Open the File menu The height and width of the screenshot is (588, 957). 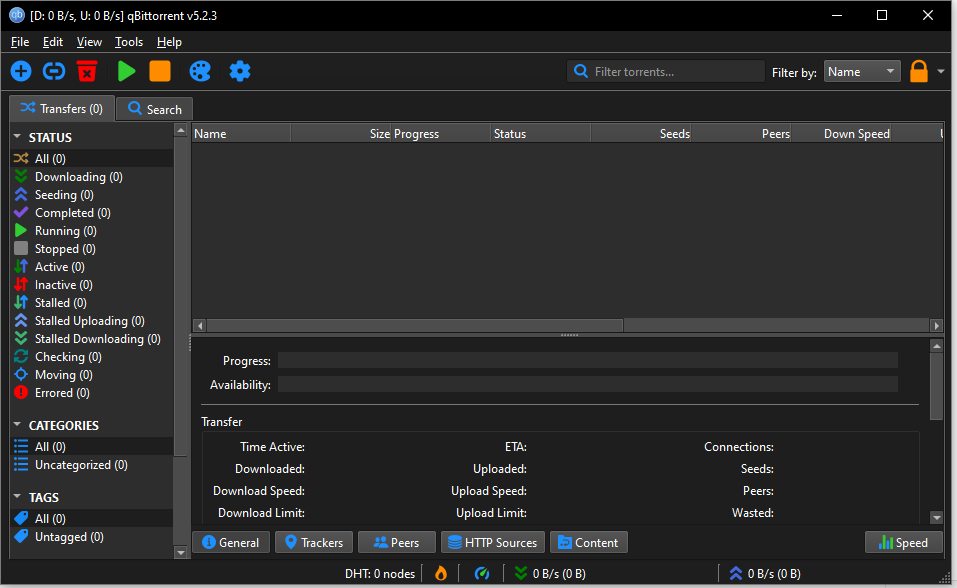pos(20,42)
